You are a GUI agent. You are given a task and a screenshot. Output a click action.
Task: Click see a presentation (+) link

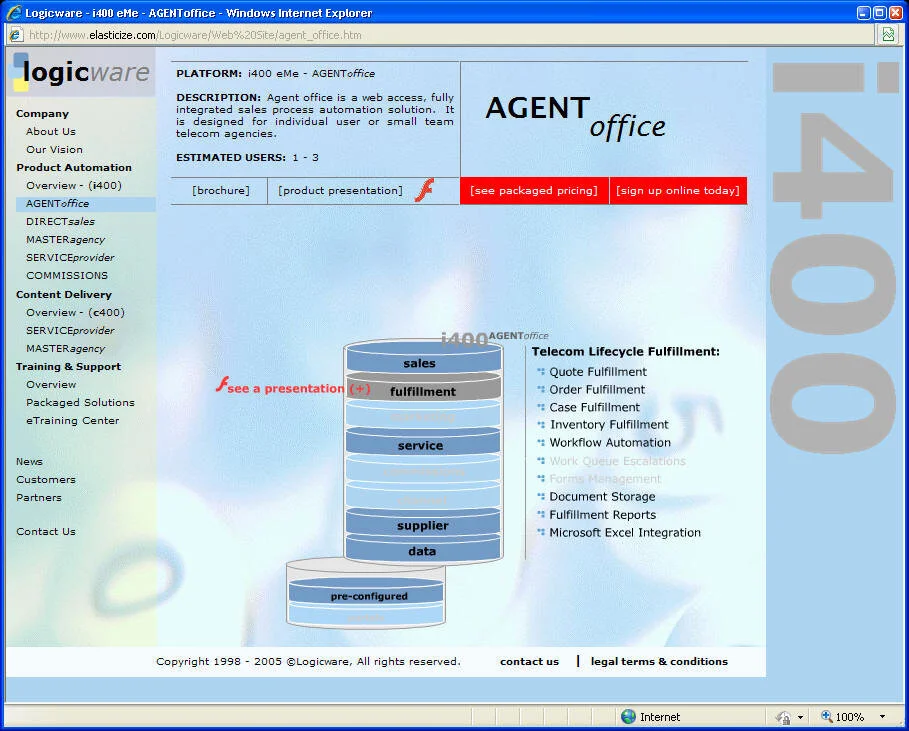tap(299, 388)
